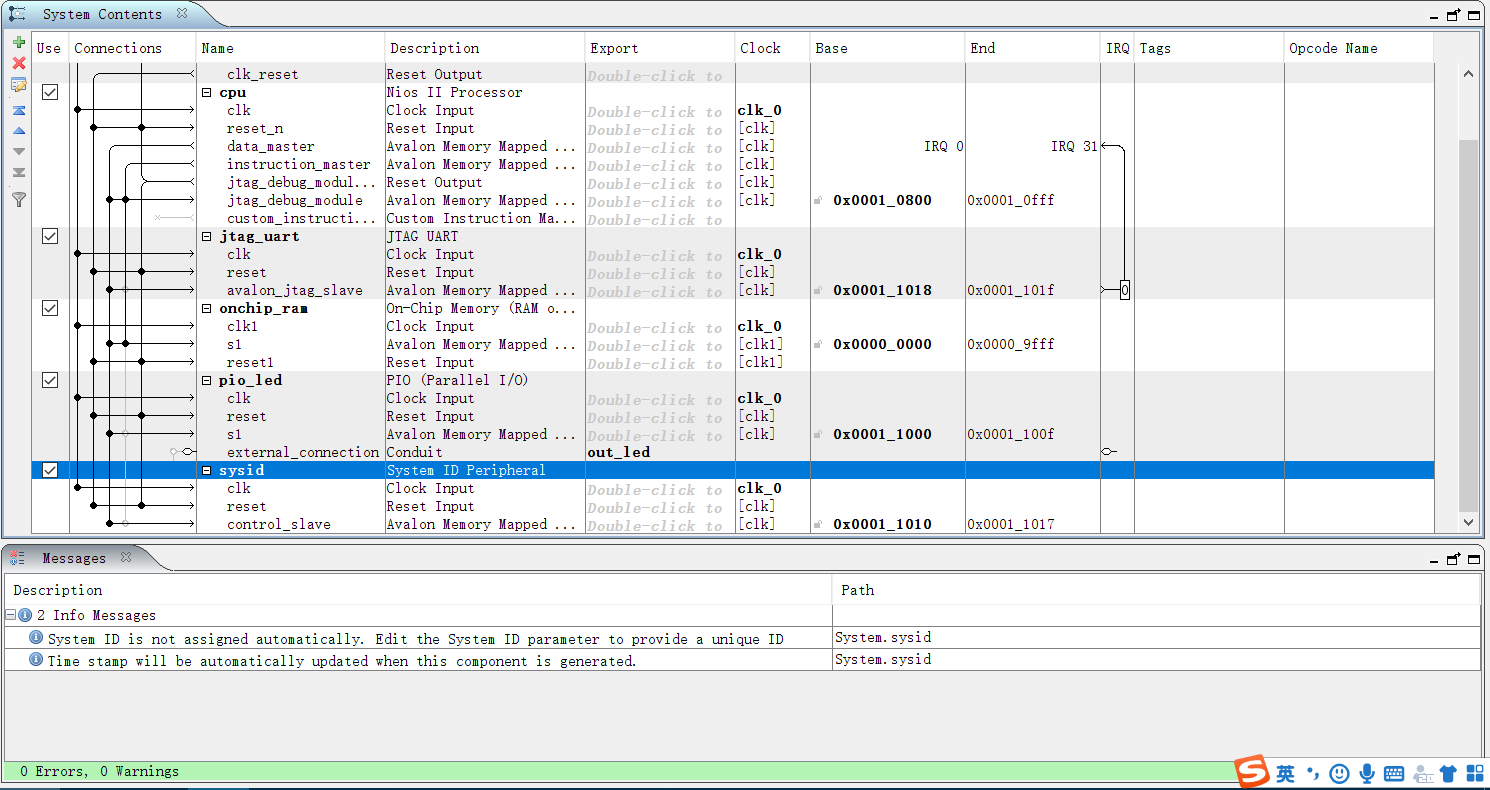Viewport: 1490px width, 790px height.
Task: Select the instruction_master row name
Action: click(298, 164)
